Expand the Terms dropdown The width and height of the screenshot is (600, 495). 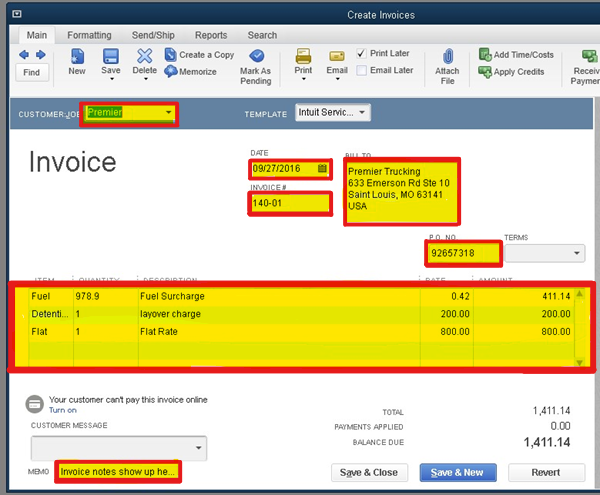tap(576, 253)
